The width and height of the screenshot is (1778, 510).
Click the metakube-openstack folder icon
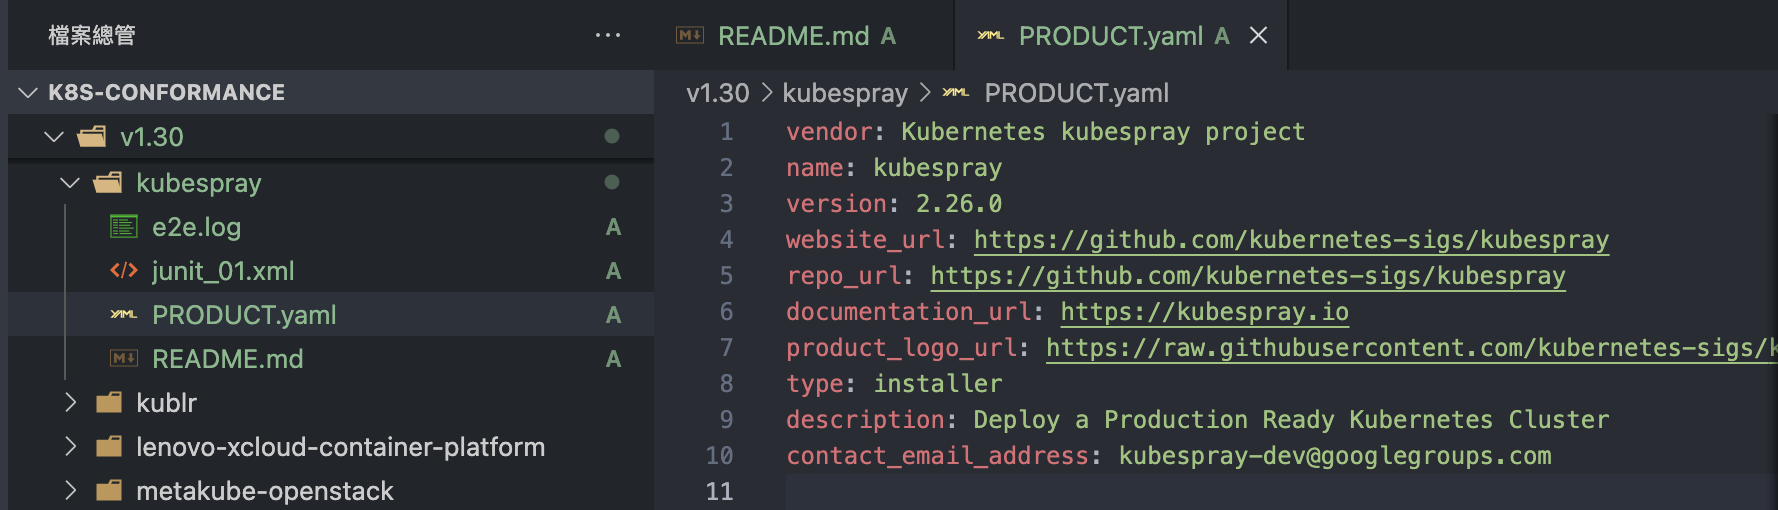[x=108, y=491]
